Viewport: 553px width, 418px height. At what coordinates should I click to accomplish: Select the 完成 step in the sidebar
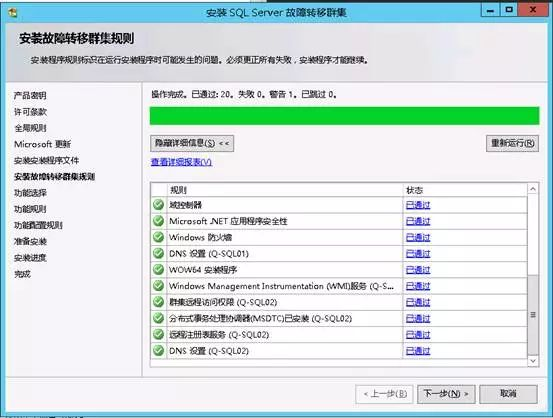(x=22, y=274)
